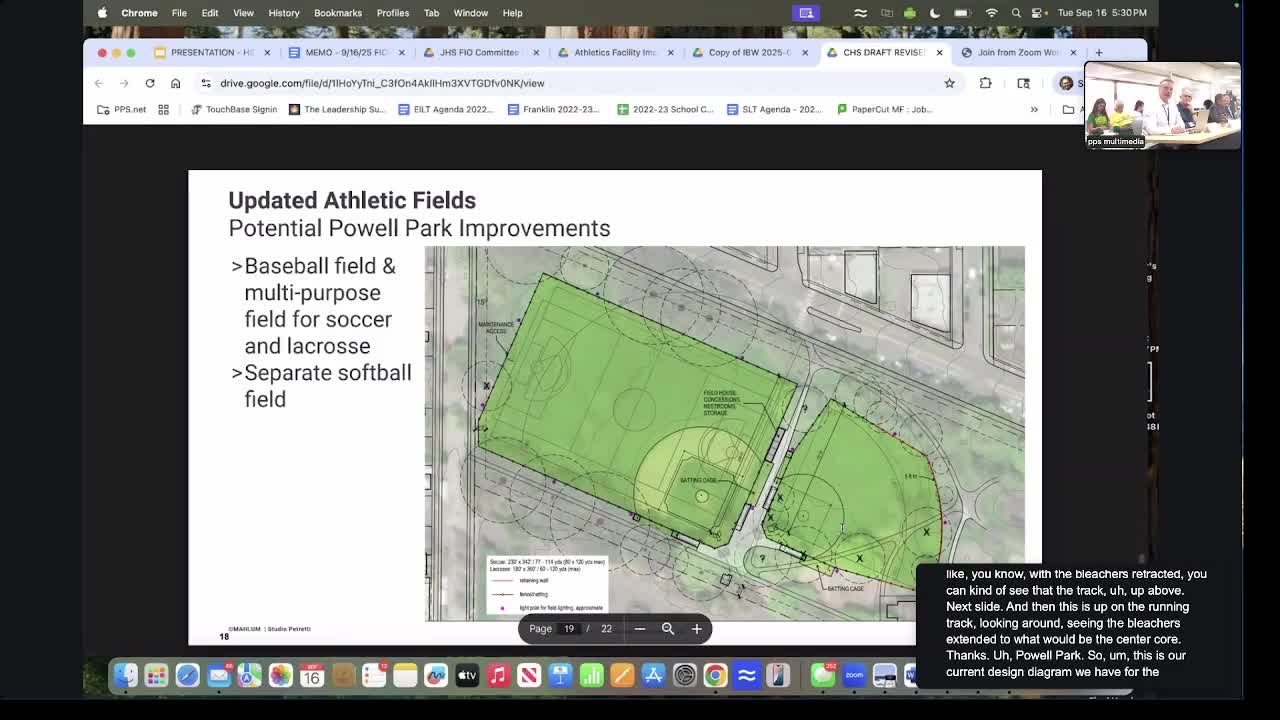Open the PPS.net bookmark
This screenshot has width=1280, height=720.
click(121, 109)
